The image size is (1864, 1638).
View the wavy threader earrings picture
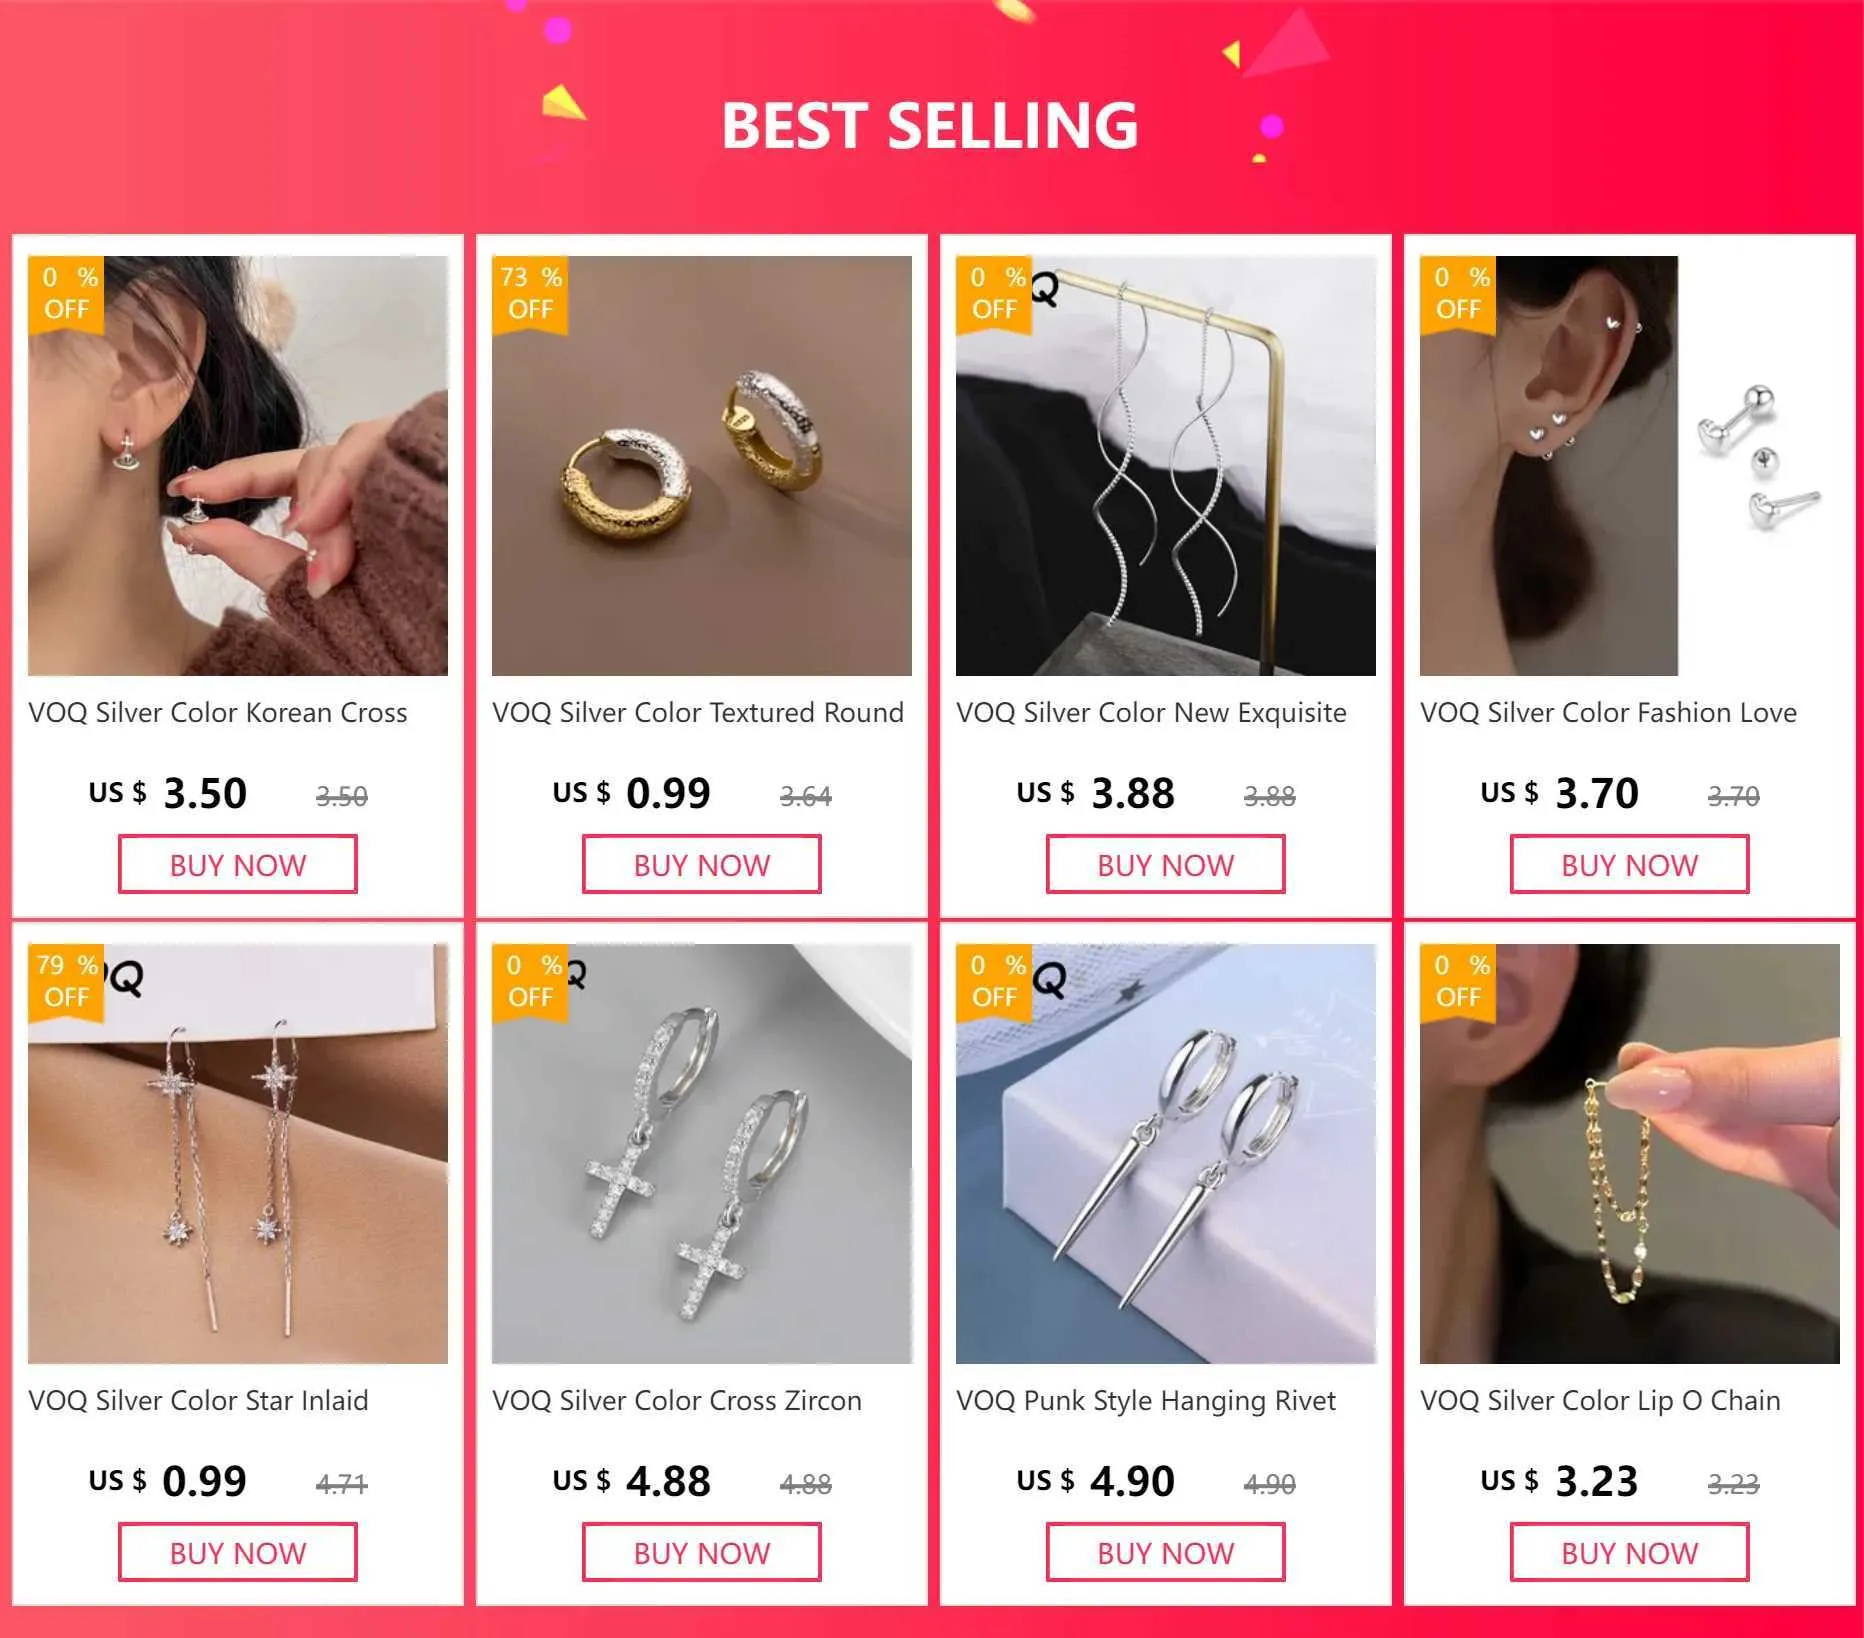point(1166,466)
